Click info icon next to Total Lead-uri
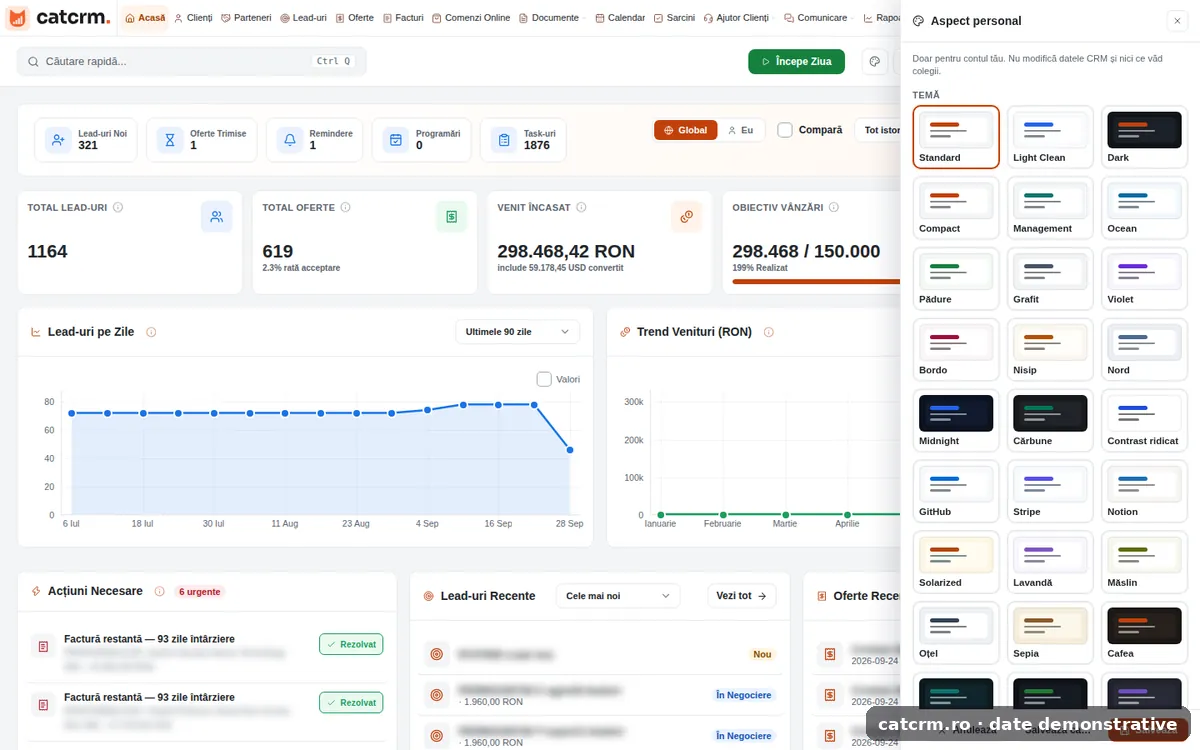1200x750 pixels. tap(118, 207)
